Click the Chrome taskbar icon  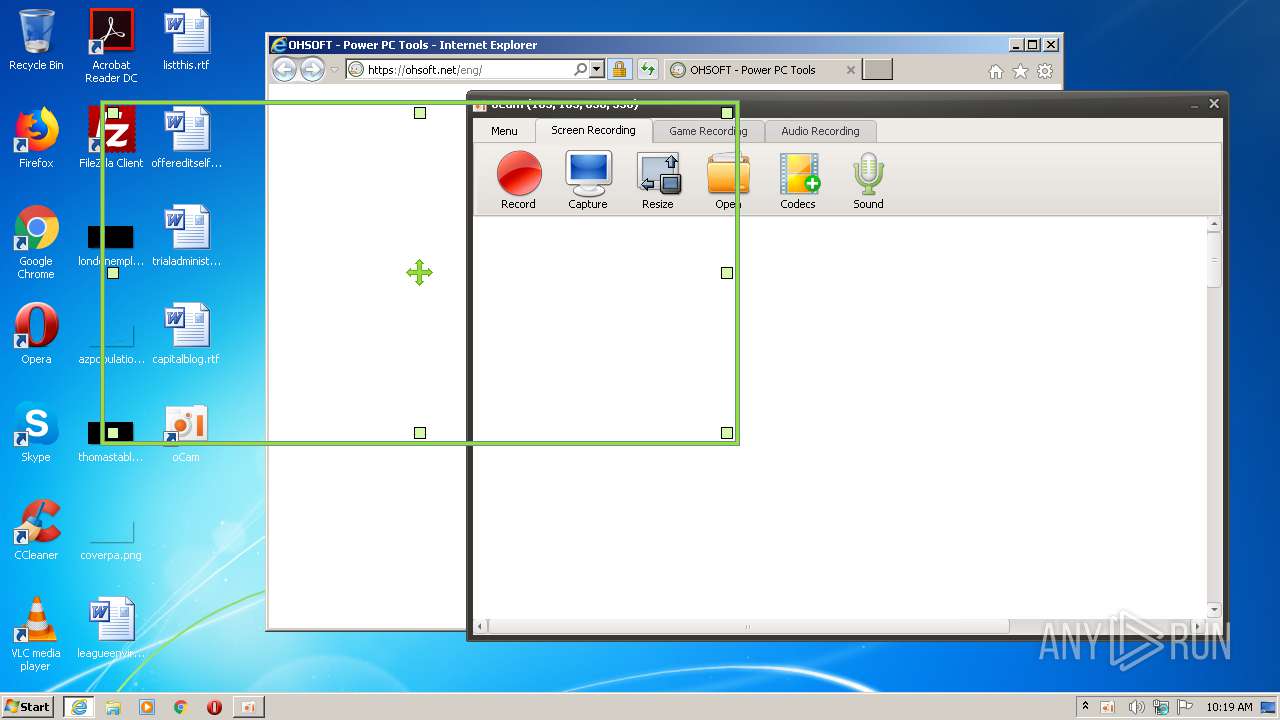point(181,707)
